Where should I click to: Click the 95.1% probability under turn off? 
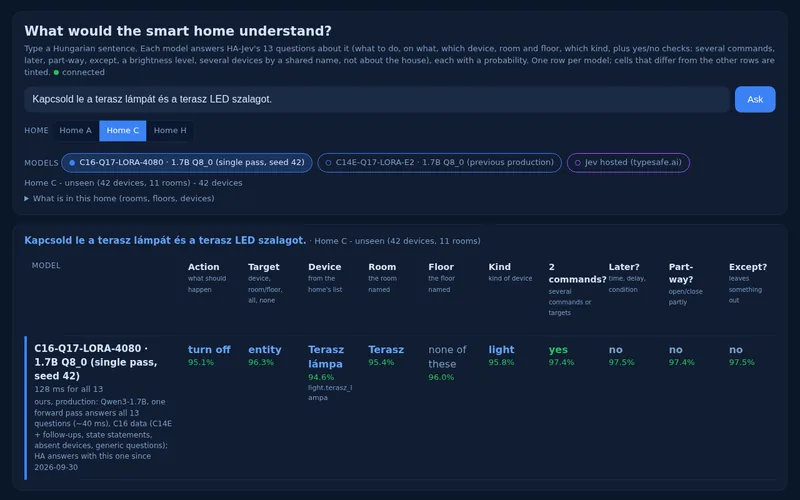point(201,363)
